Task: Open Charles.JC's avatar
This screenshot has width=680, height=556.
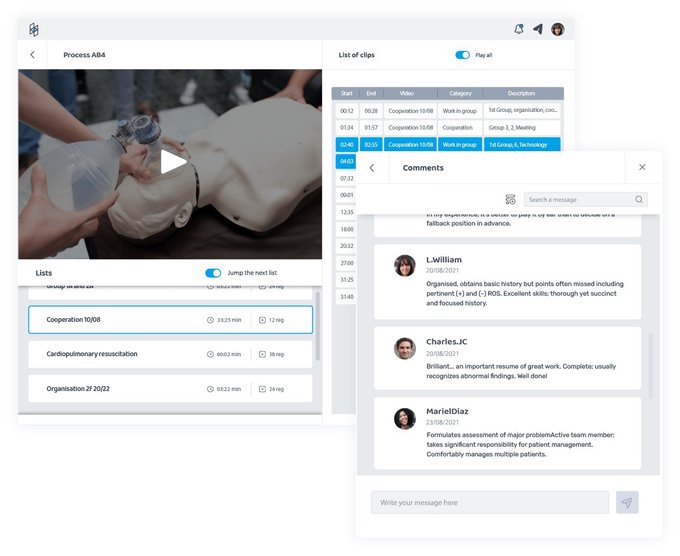Action: [405, 348]
